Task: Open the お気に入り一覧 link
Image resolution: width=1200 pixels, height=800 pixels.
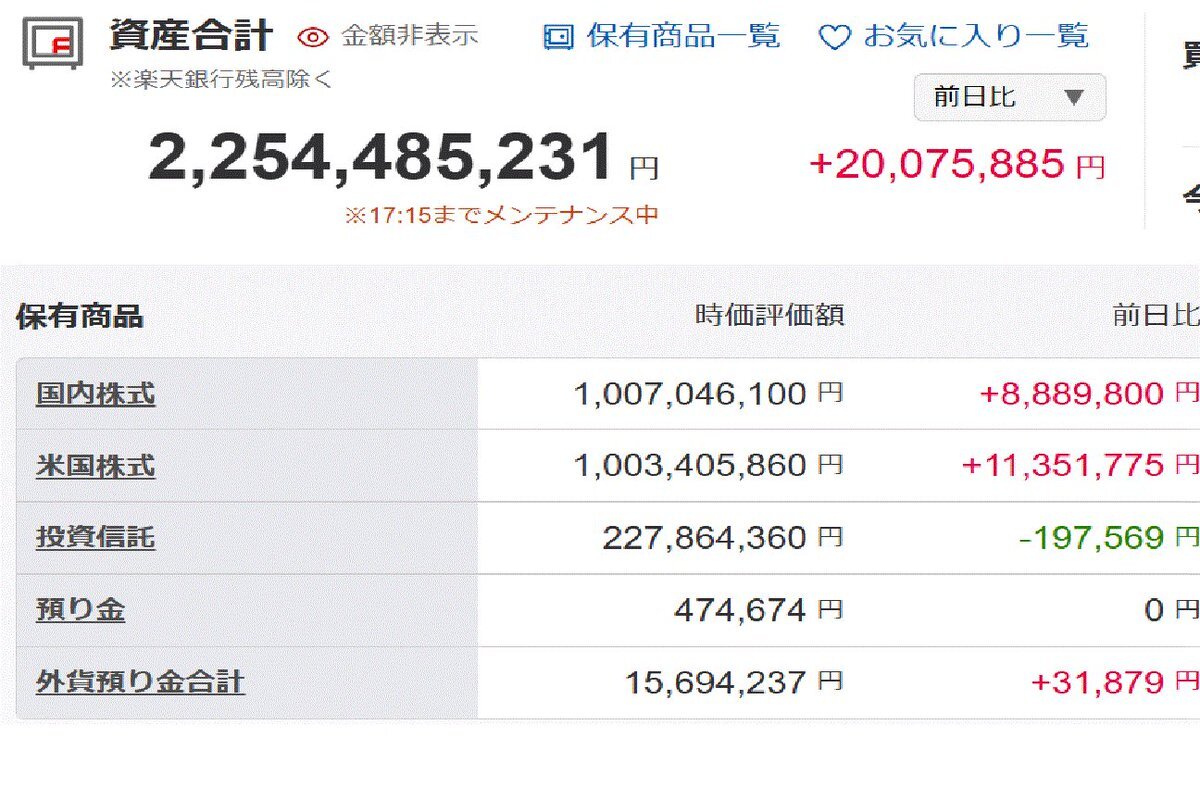Action: 975,37
